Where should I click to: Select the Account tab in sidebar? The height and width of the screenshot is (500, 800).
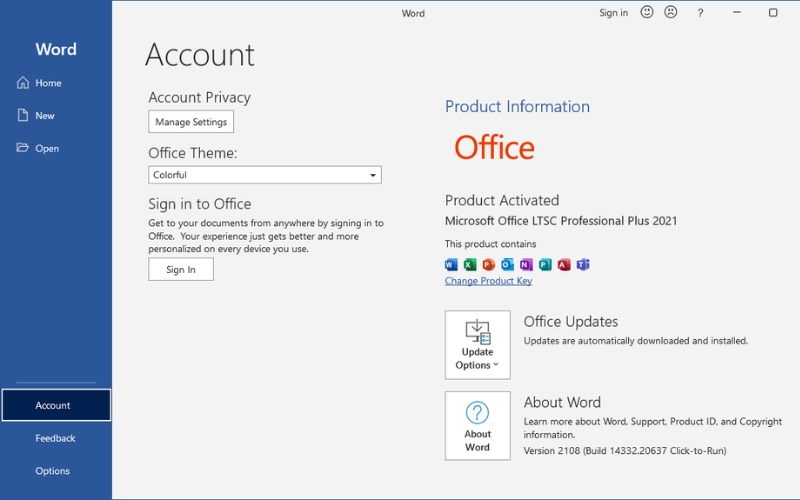[x=56, y=405]
